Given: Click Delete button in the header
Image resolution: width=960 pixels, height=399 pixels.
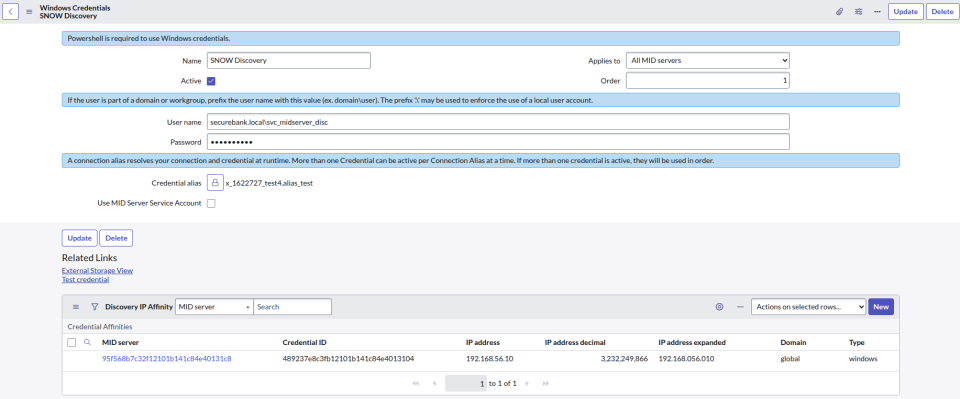Looking at the screenshot, I should [x=942, y=12].
